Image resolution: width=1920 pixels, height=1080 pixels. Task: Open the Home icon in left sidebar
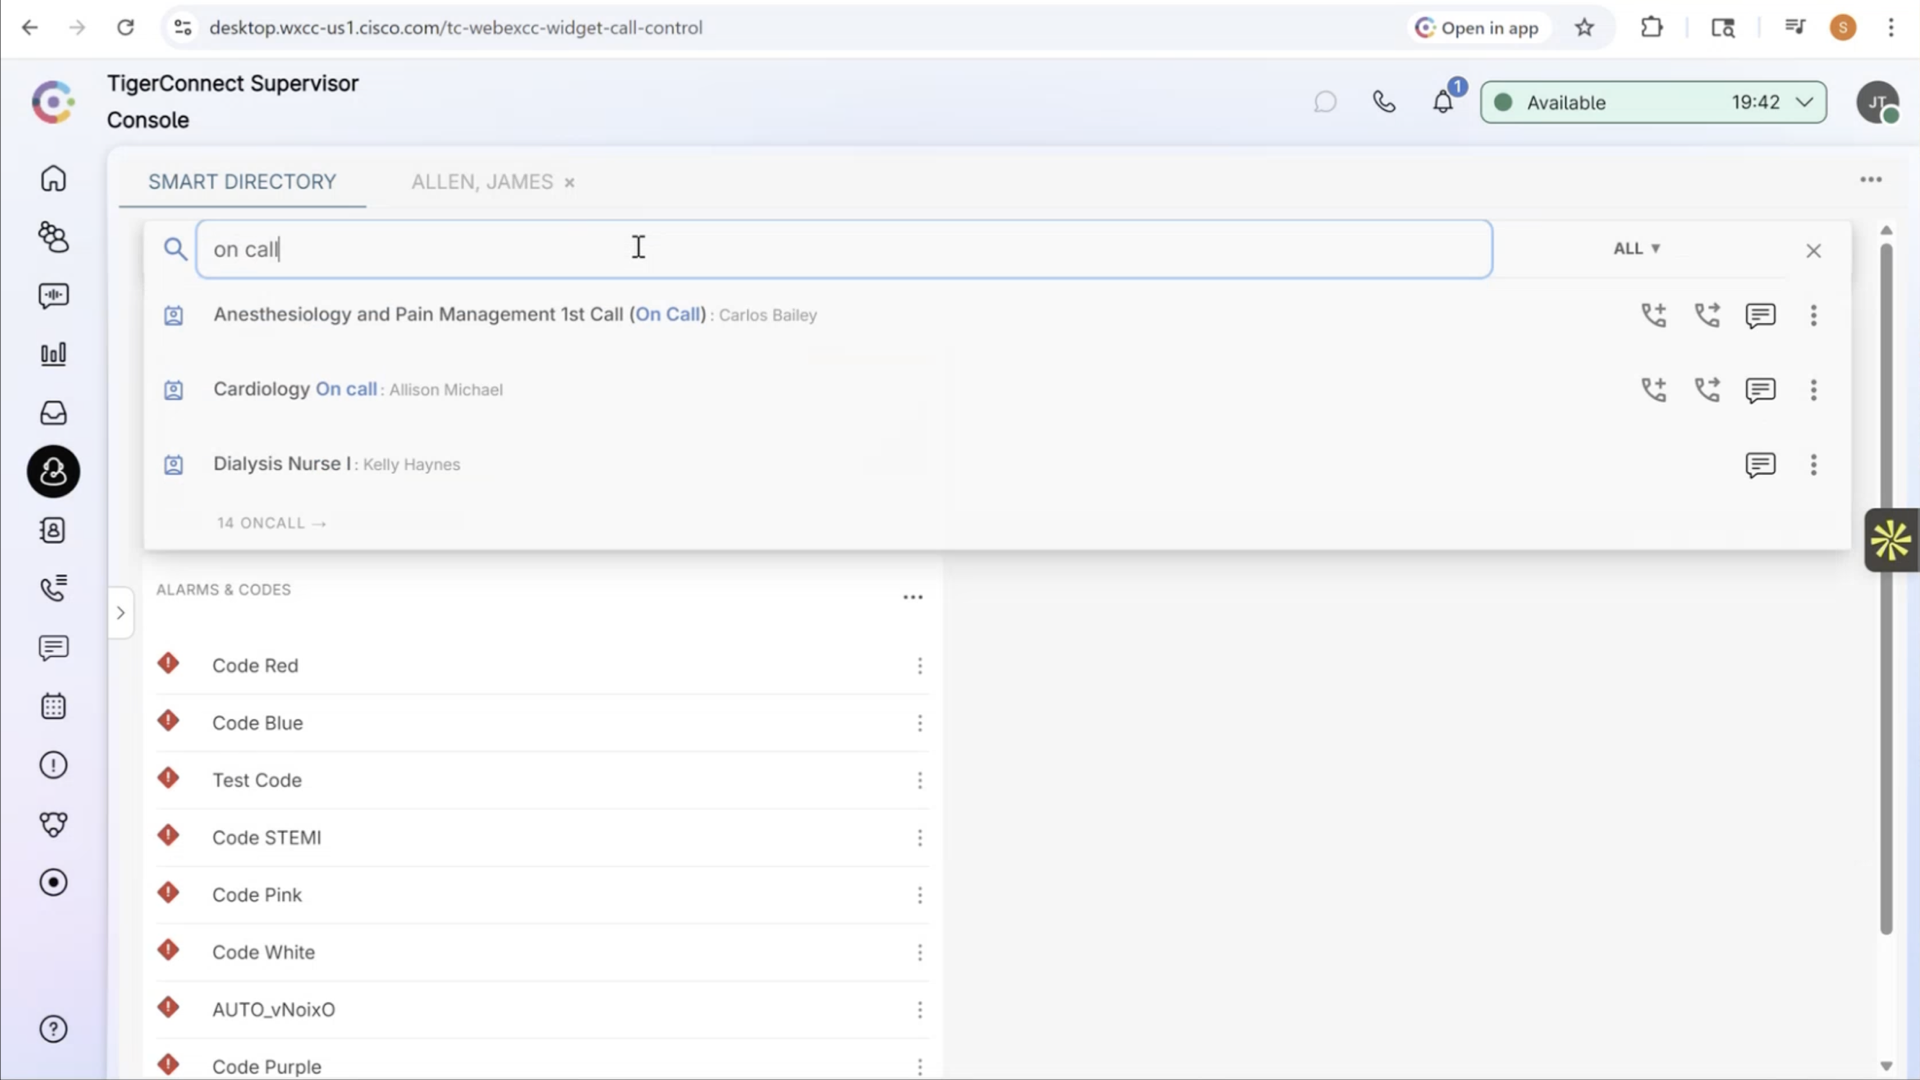(x=53, y=179)
